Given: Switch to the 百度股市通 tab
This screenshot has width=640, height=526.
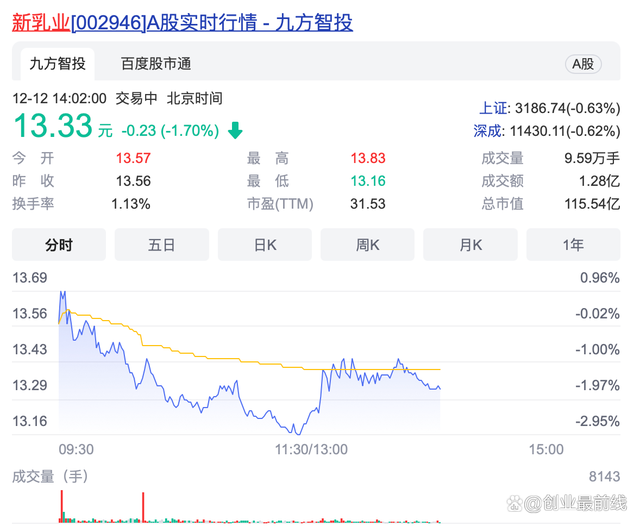Looking at the screenshot, I should click(x=156, y=64).
